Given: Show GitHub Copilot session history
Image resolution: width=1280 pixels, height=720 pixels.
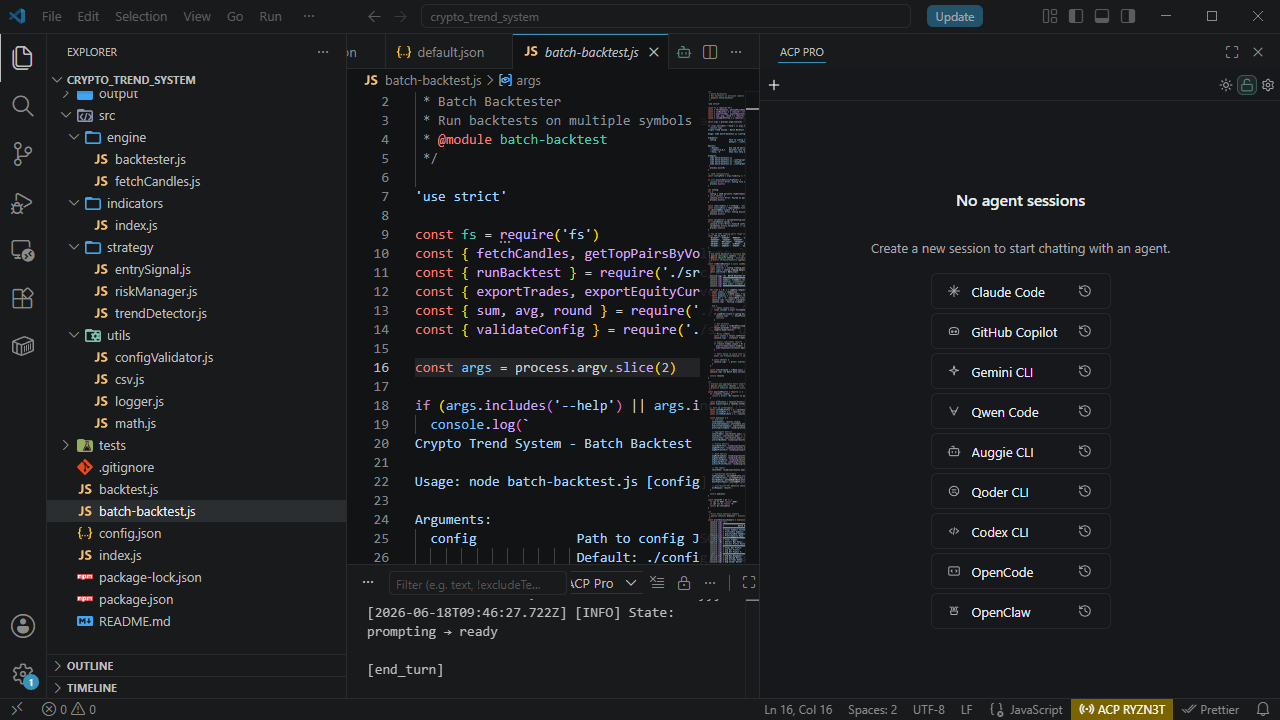Looking at the screenshot, I should [1085, 332].
